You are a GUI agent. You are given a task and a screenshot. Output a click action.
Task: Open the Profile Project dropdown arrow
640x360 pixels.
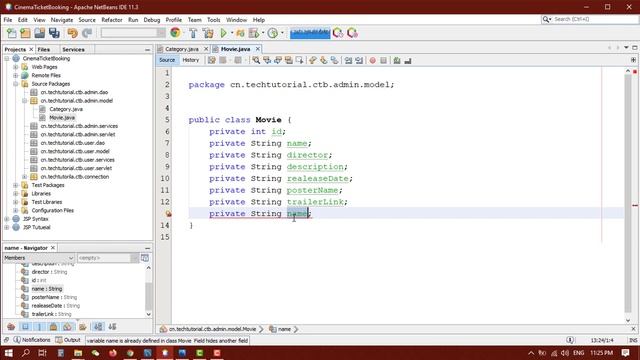tap(282, 33)
